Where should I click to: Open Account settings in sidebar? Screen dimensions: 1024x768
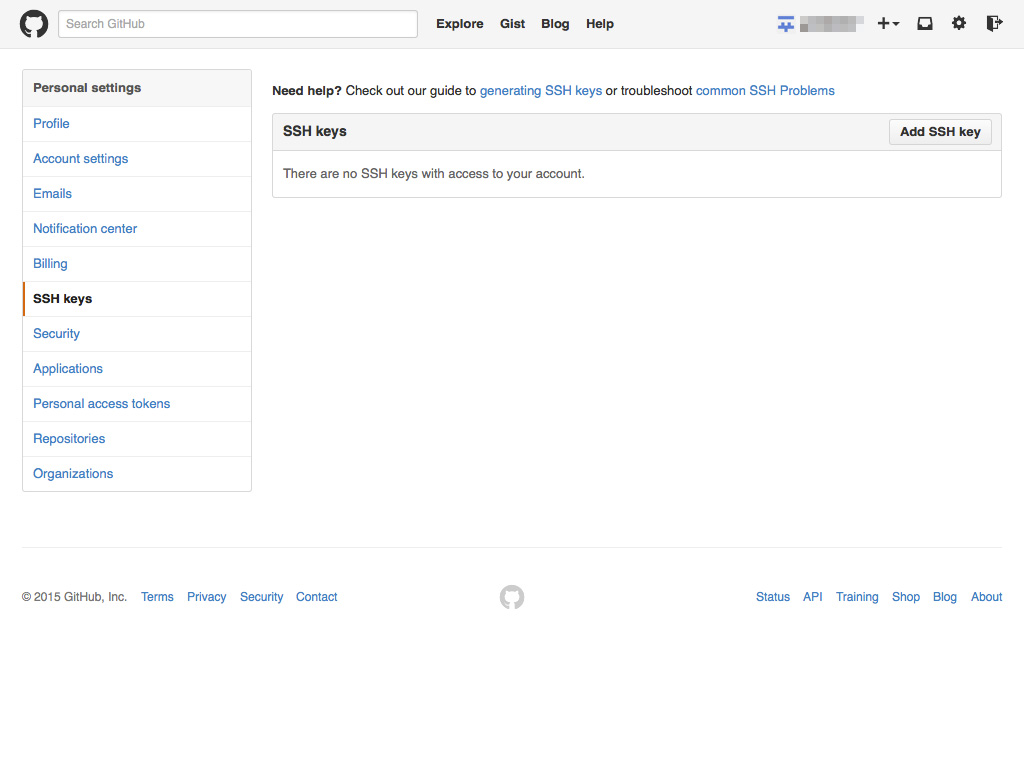point(80,159)
